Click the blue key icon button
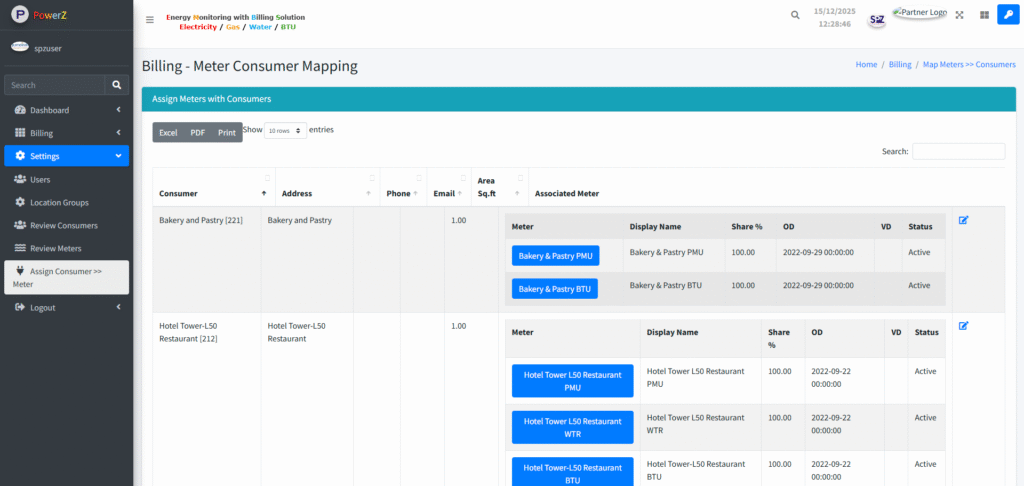Viewport: 1024px width, 486px height. coord(1007,15)
